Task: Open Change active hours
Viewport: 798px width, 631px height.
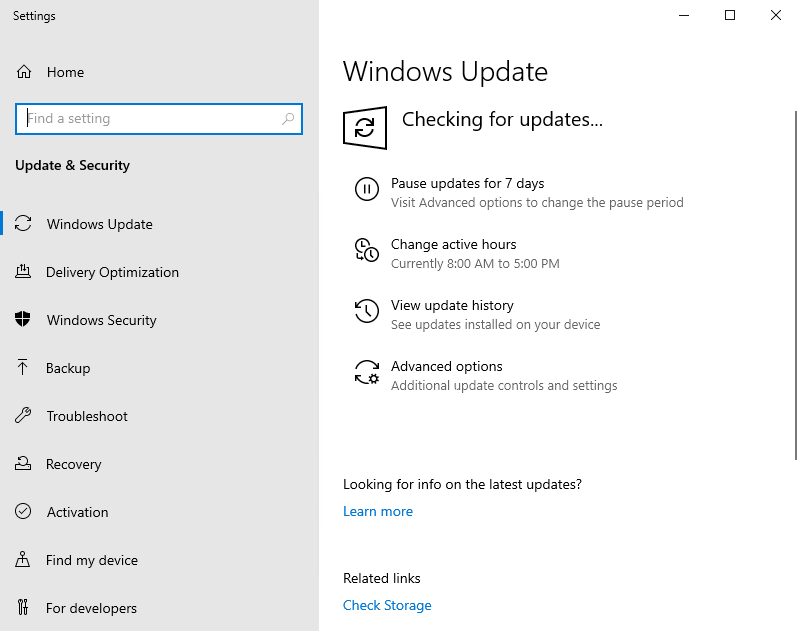Action: coord(453,244)
